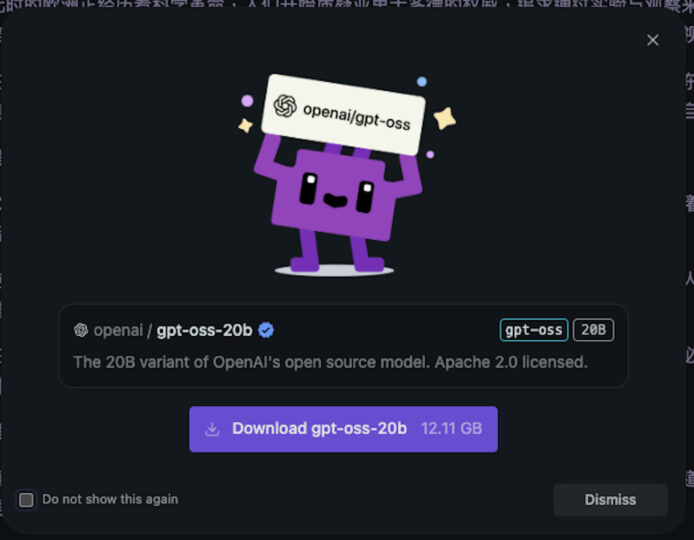Click the Apache 2.0 licensed model description
The height and width of the screenshot is (540, 694).
coord(330,361)
